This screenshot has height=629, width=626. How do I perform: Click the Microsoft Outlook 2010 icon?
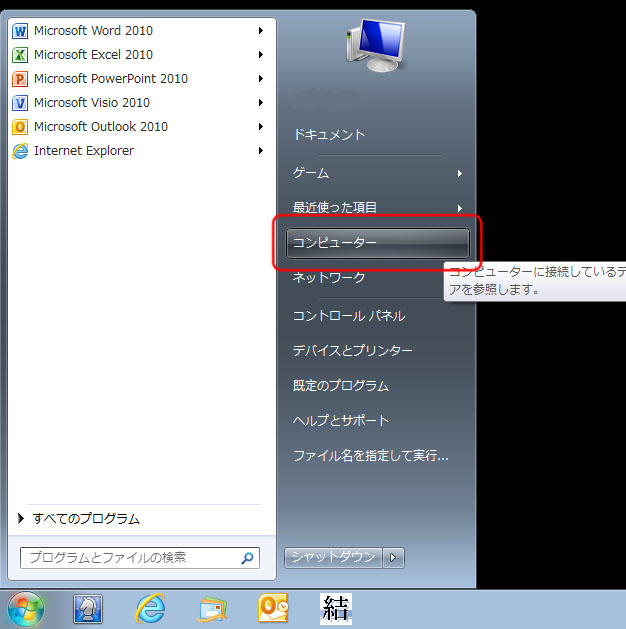tap(20, 127)
